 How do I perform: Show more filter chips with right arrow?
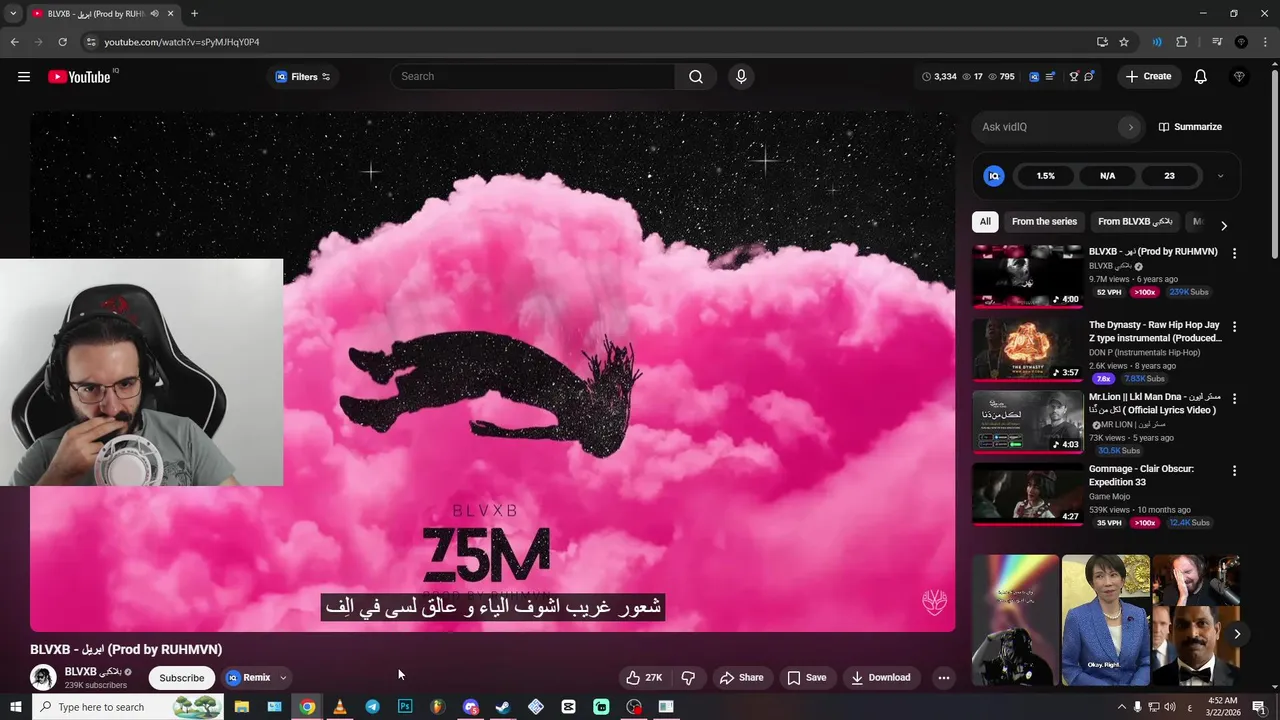pos(1223,226)
